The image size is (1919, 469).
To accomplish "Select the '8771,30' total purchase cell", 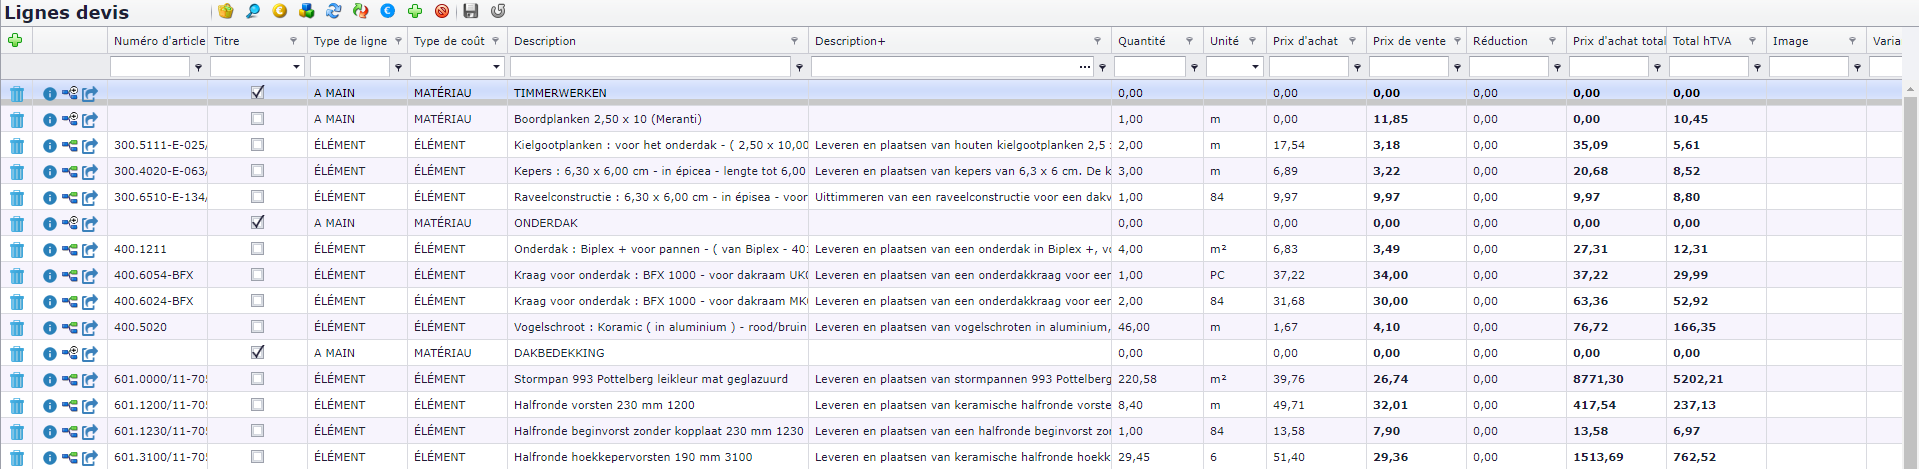I will click(x=1616, y=379).
